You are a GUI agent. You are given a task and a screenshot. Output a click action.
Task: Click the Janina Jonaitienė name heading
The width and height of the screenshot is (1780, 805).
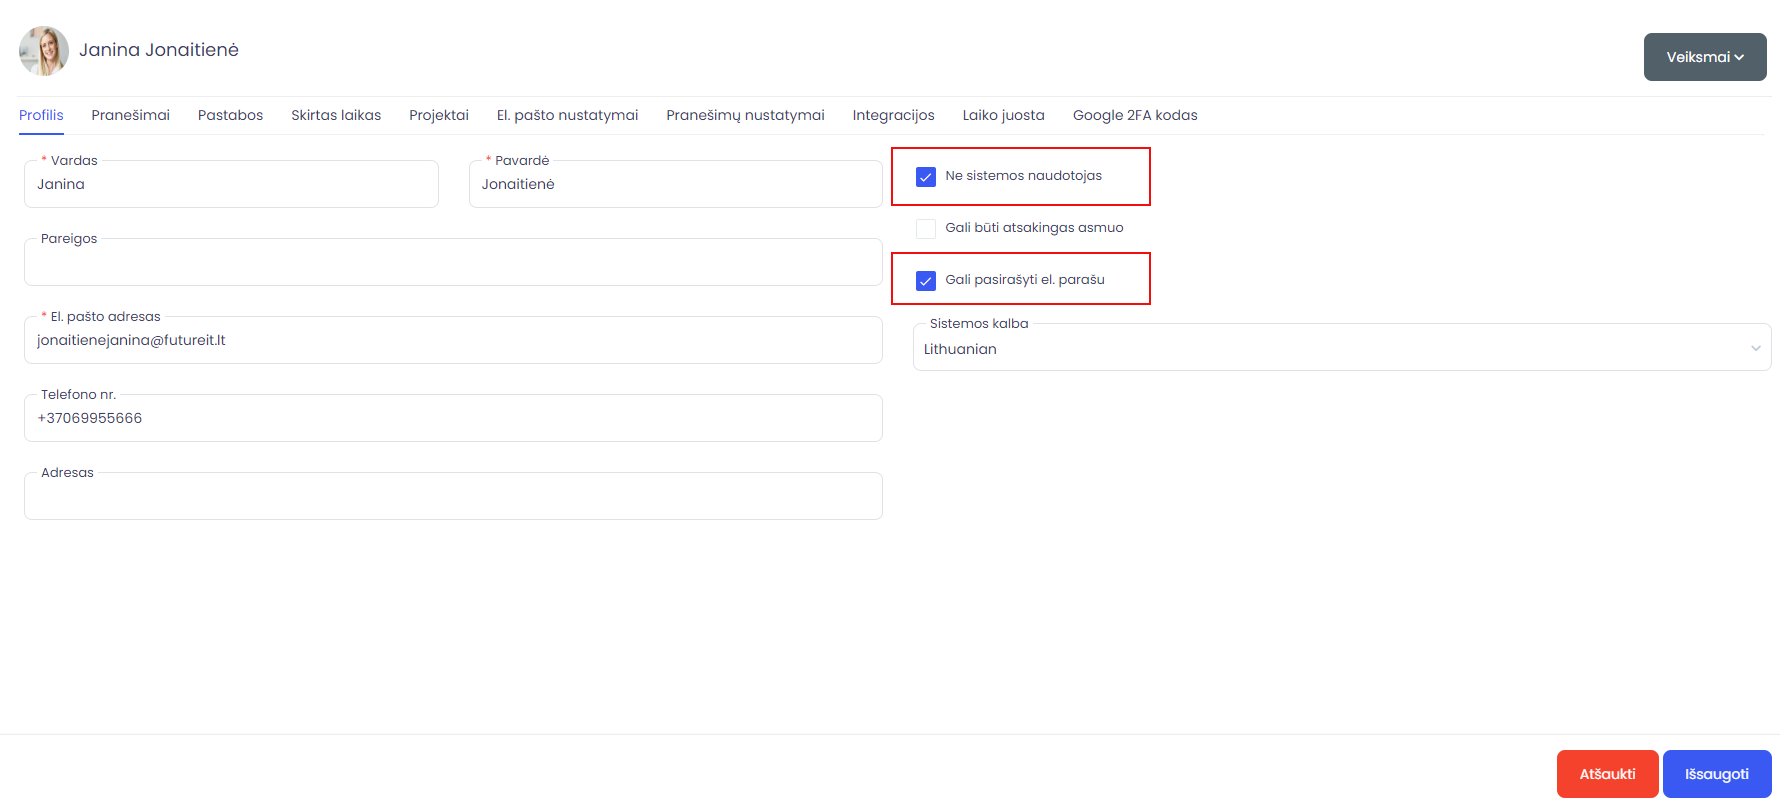[x=159, y=50]
